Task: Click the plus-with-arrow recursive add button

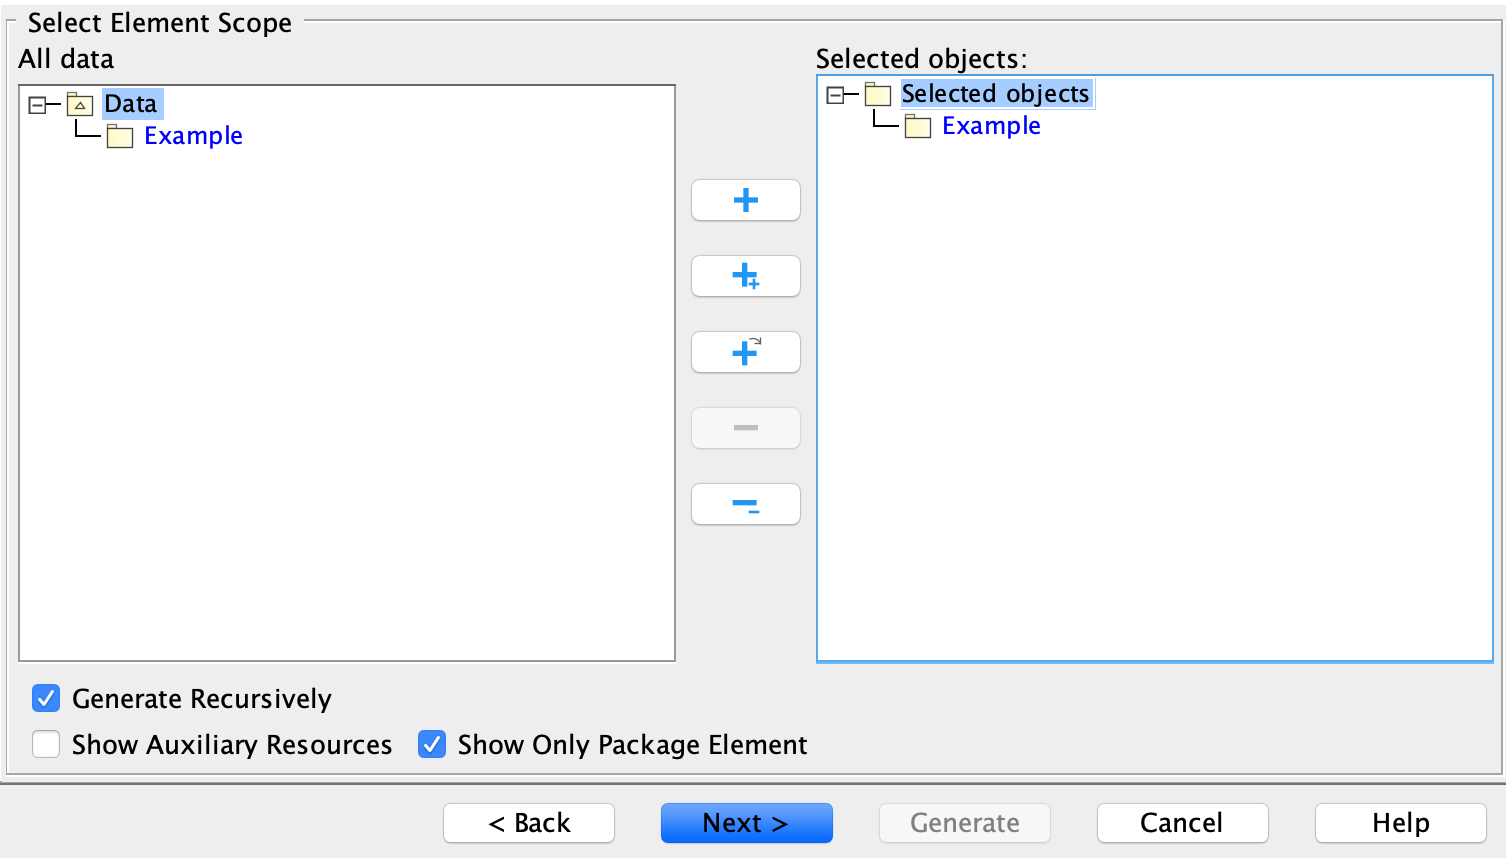Action: point(745,352)
